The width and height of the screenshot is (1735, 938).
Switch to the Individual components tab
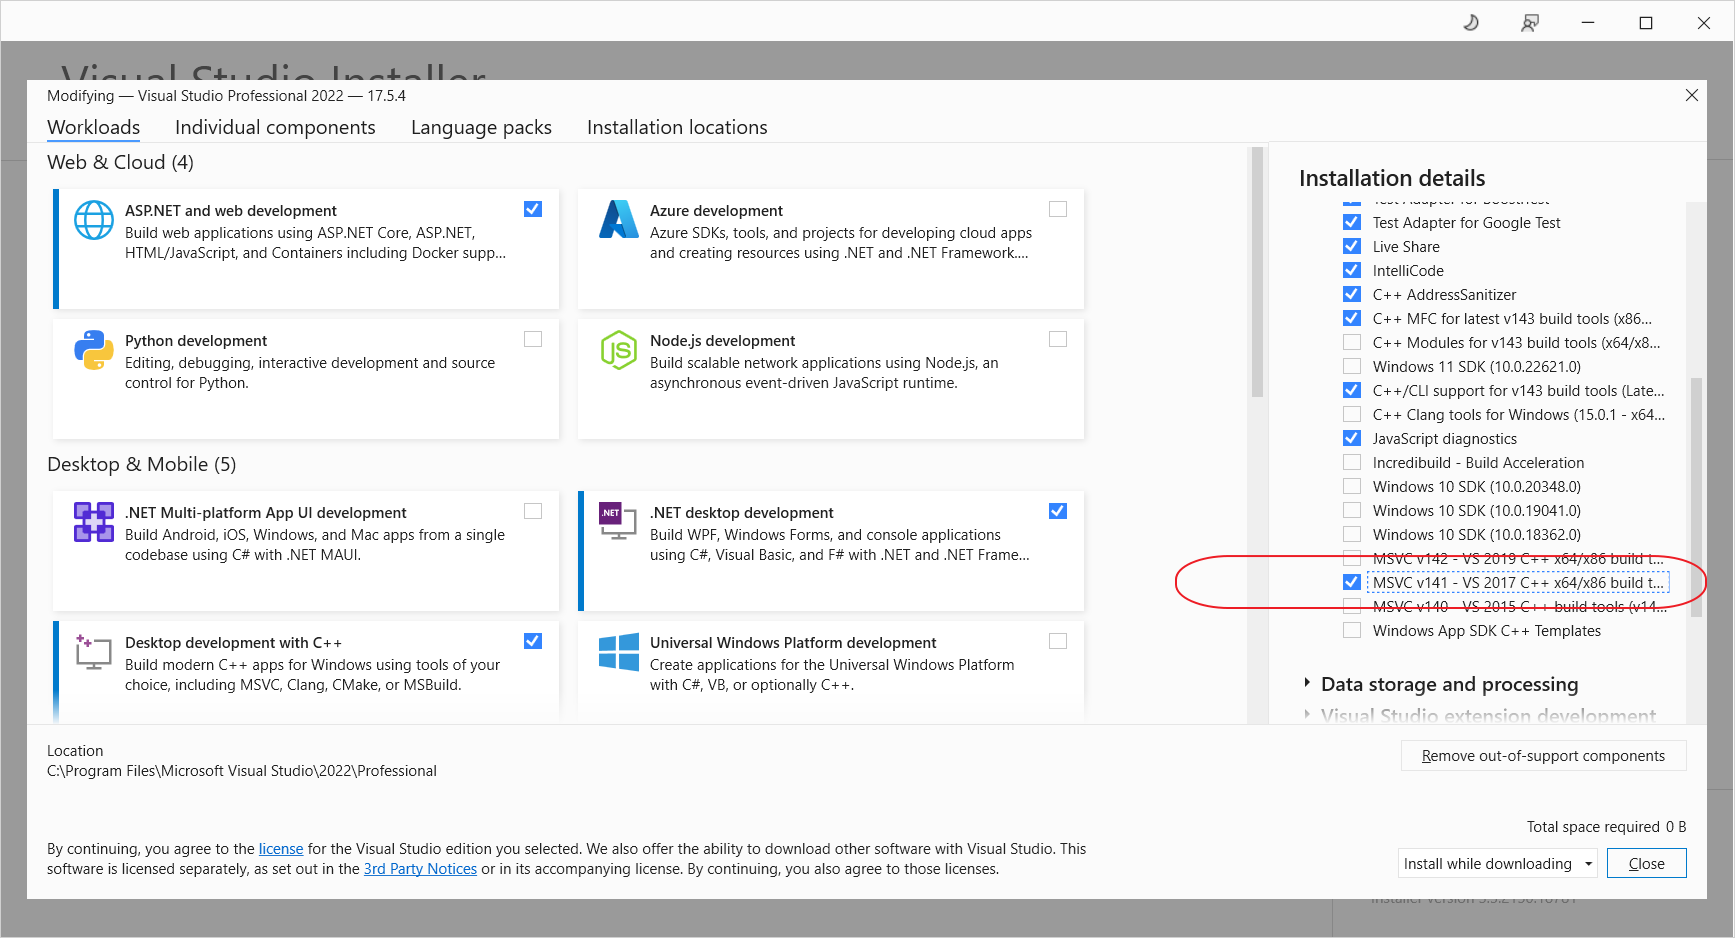click(275, 127)
